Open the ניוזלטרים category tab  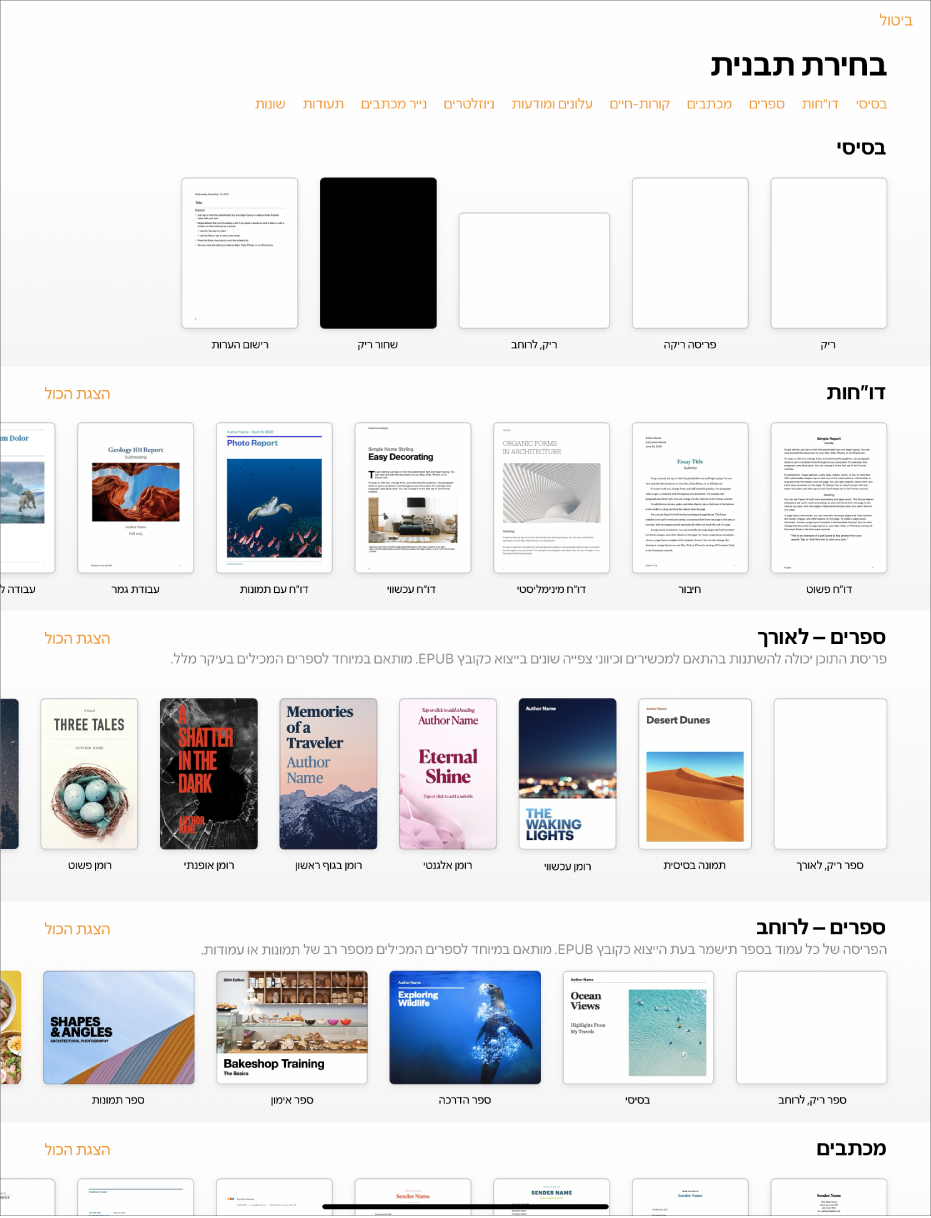[x=469, y=104]
